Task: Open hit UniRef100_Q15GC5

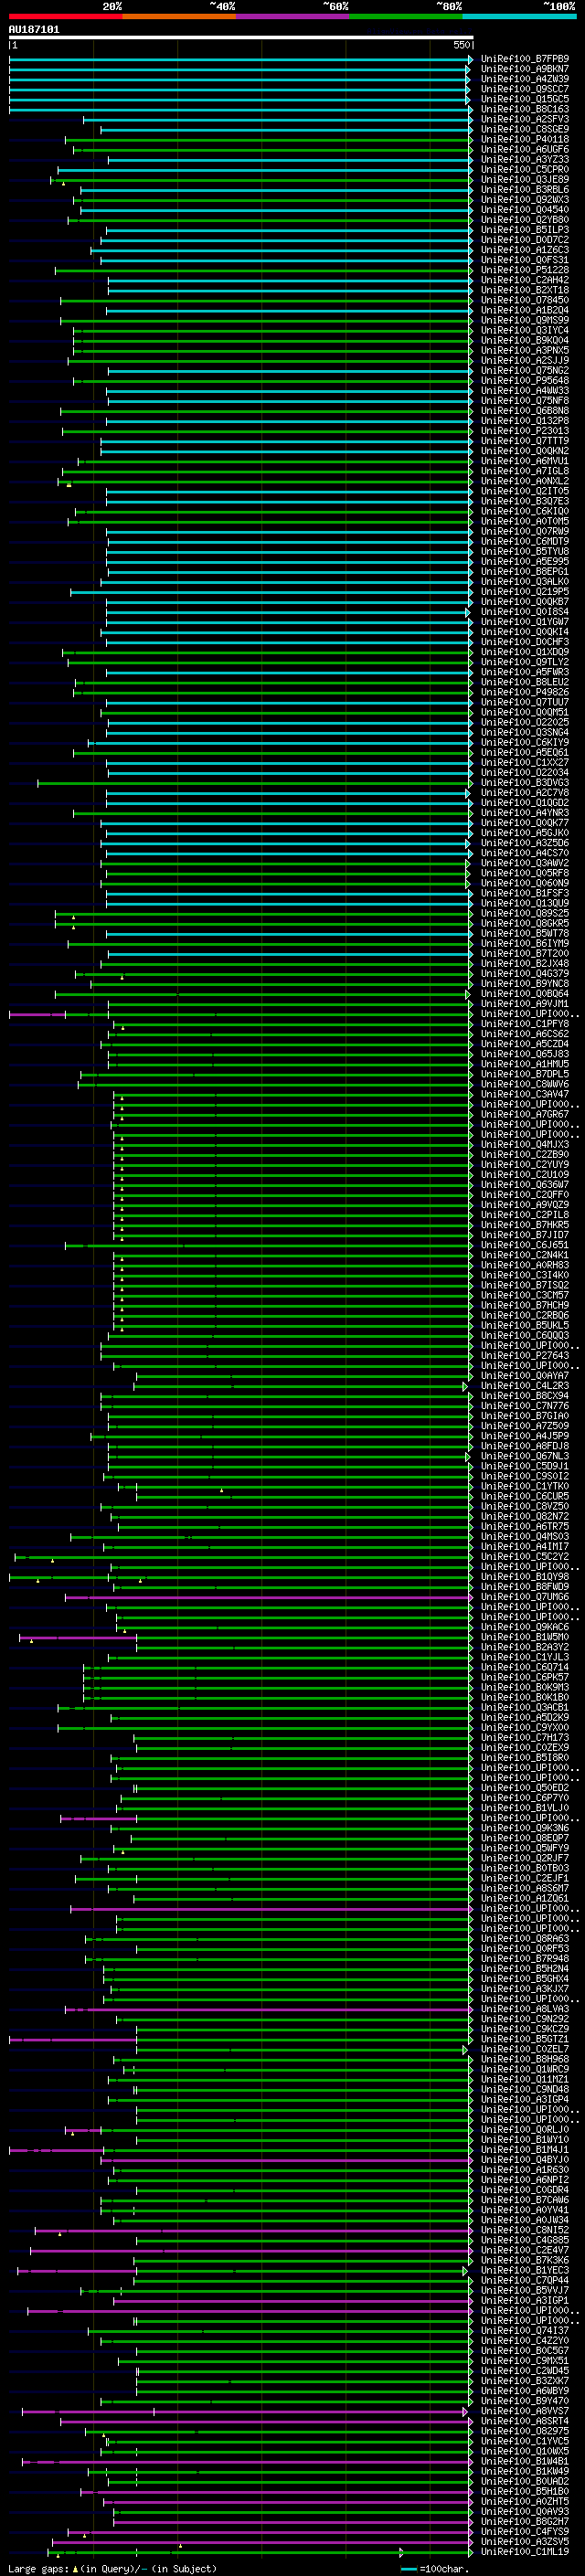Action: 525,99
